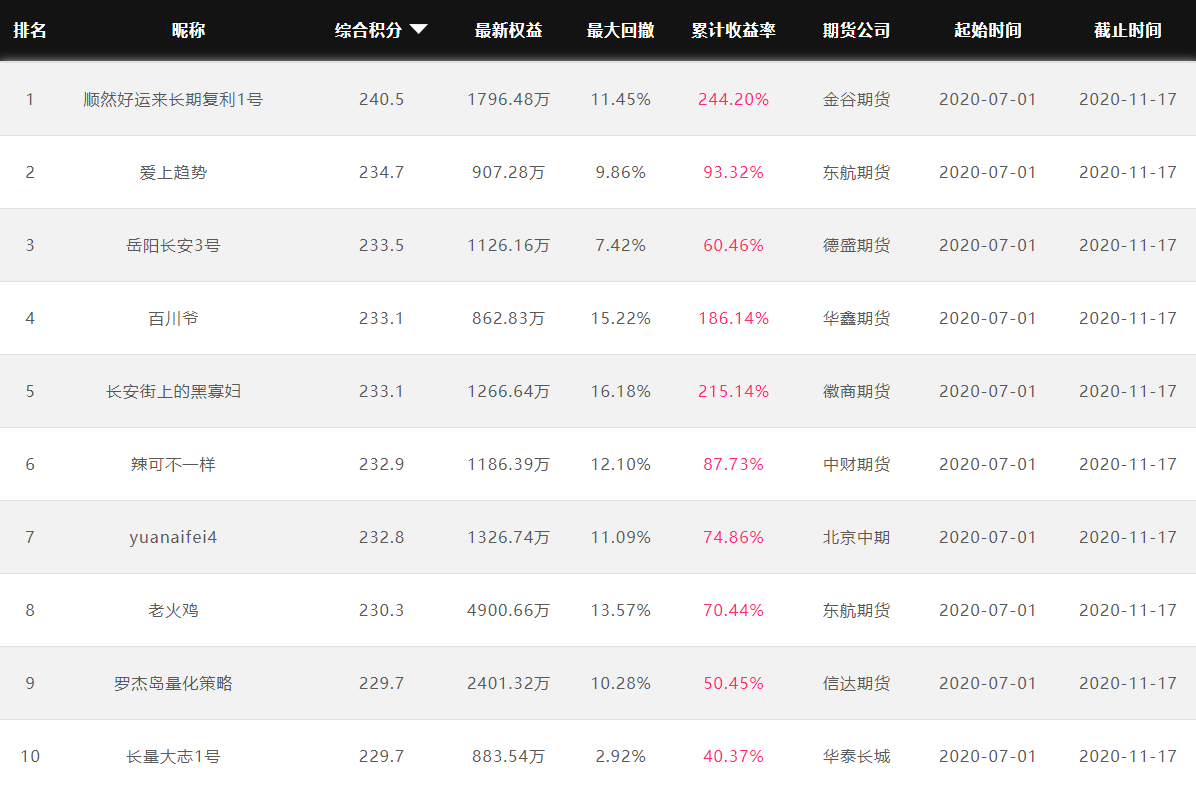
Task: Sort by 最新权益 column header
Action: pos(508,31)
